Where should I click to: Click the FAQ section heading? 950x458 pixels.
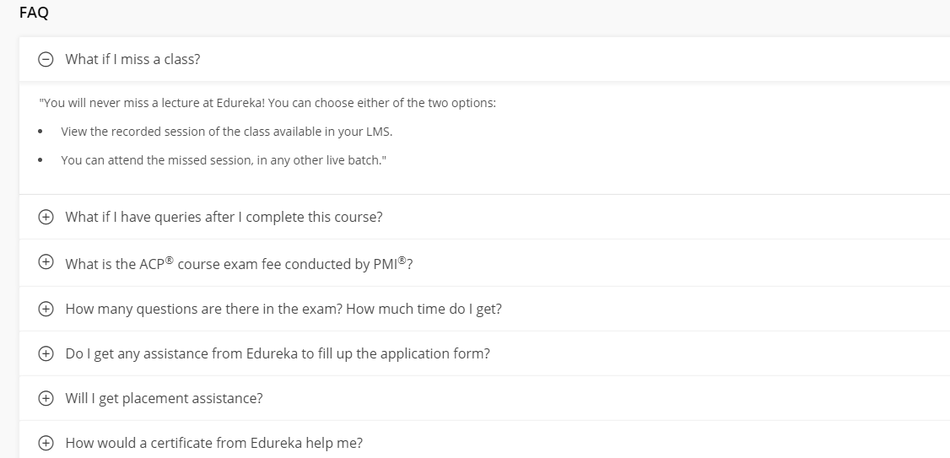[34, 13]
